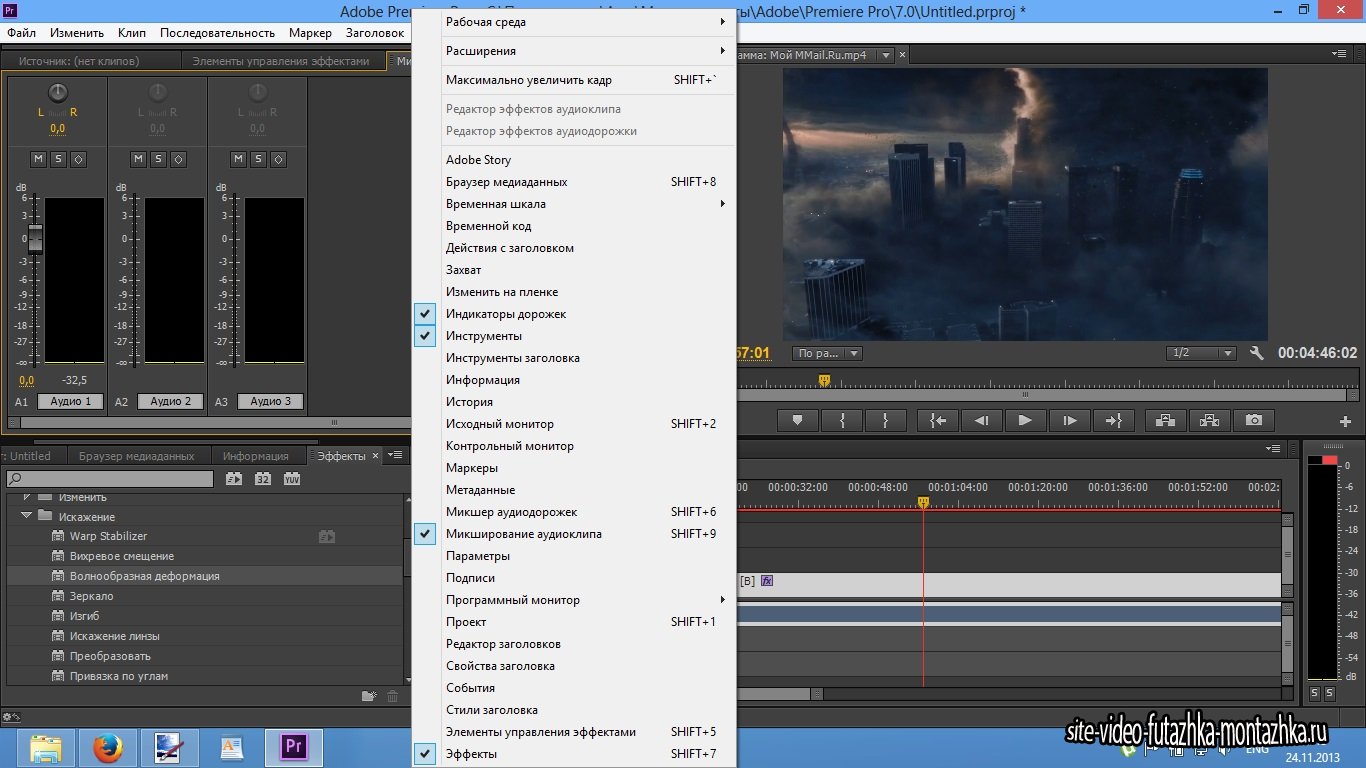This screenshot has height=768, width=1366.
Task: Open the button editor plus icon
Action: tap(1345, 422)
